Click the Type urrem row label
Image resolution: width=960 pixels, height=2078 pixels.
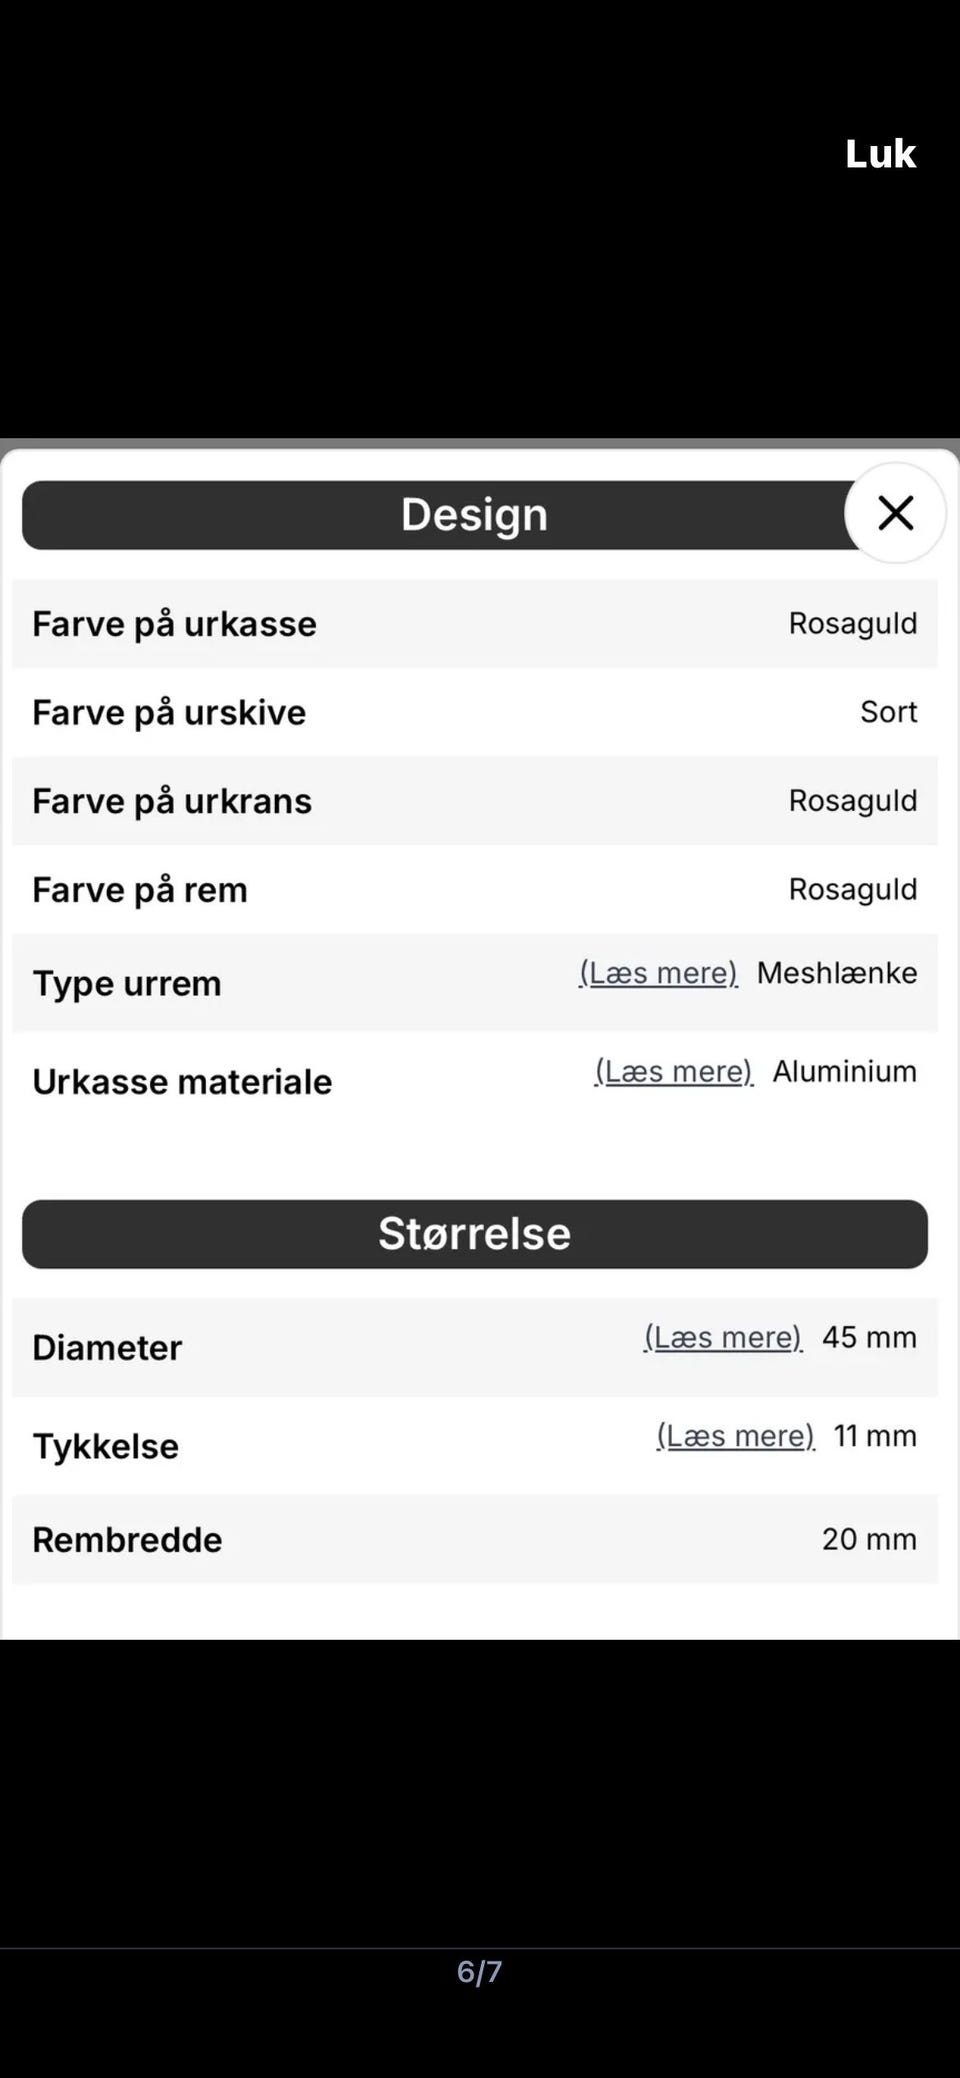tap(127, 984)
